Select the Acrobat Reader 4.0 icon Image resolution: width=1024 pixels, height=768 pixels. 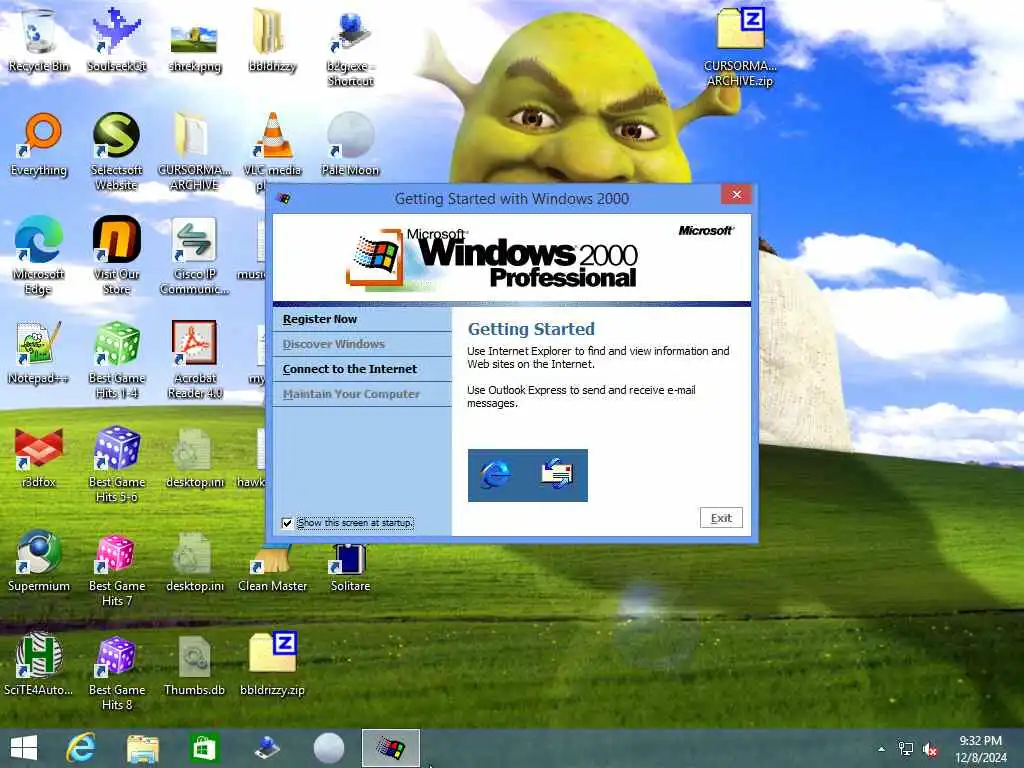(194, 360)
